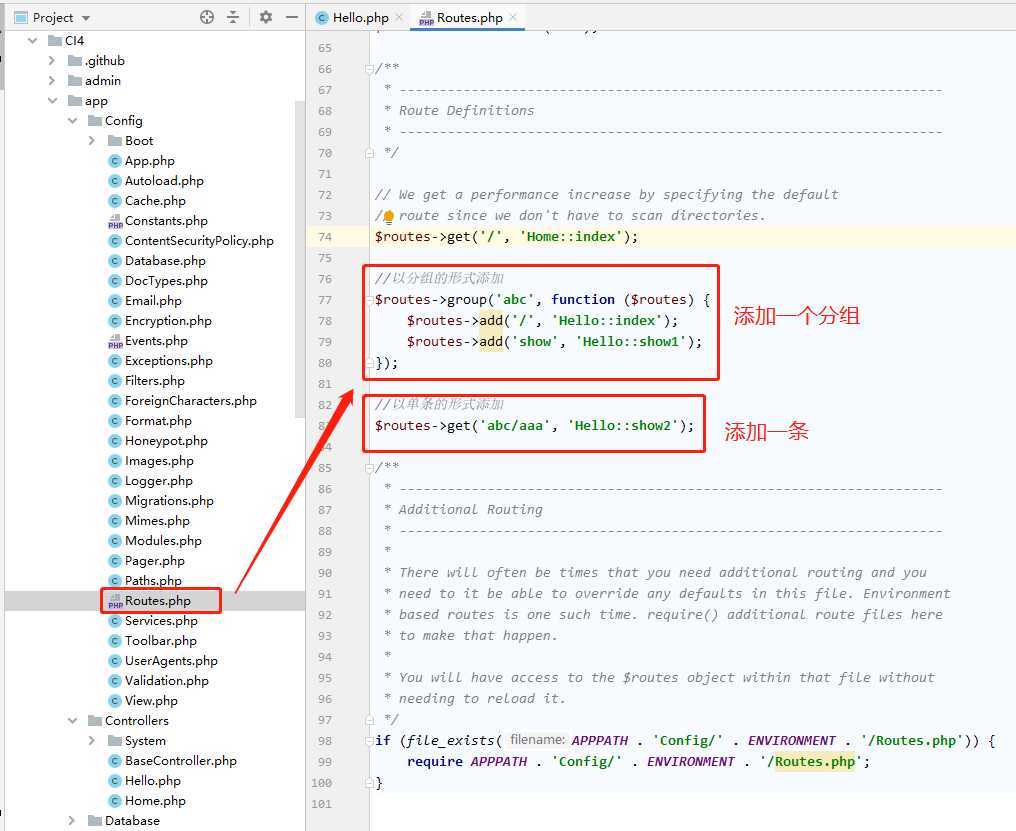Click the file_exists function call
The width and height of the screenshot is (1016, 831).
[451, 741]
